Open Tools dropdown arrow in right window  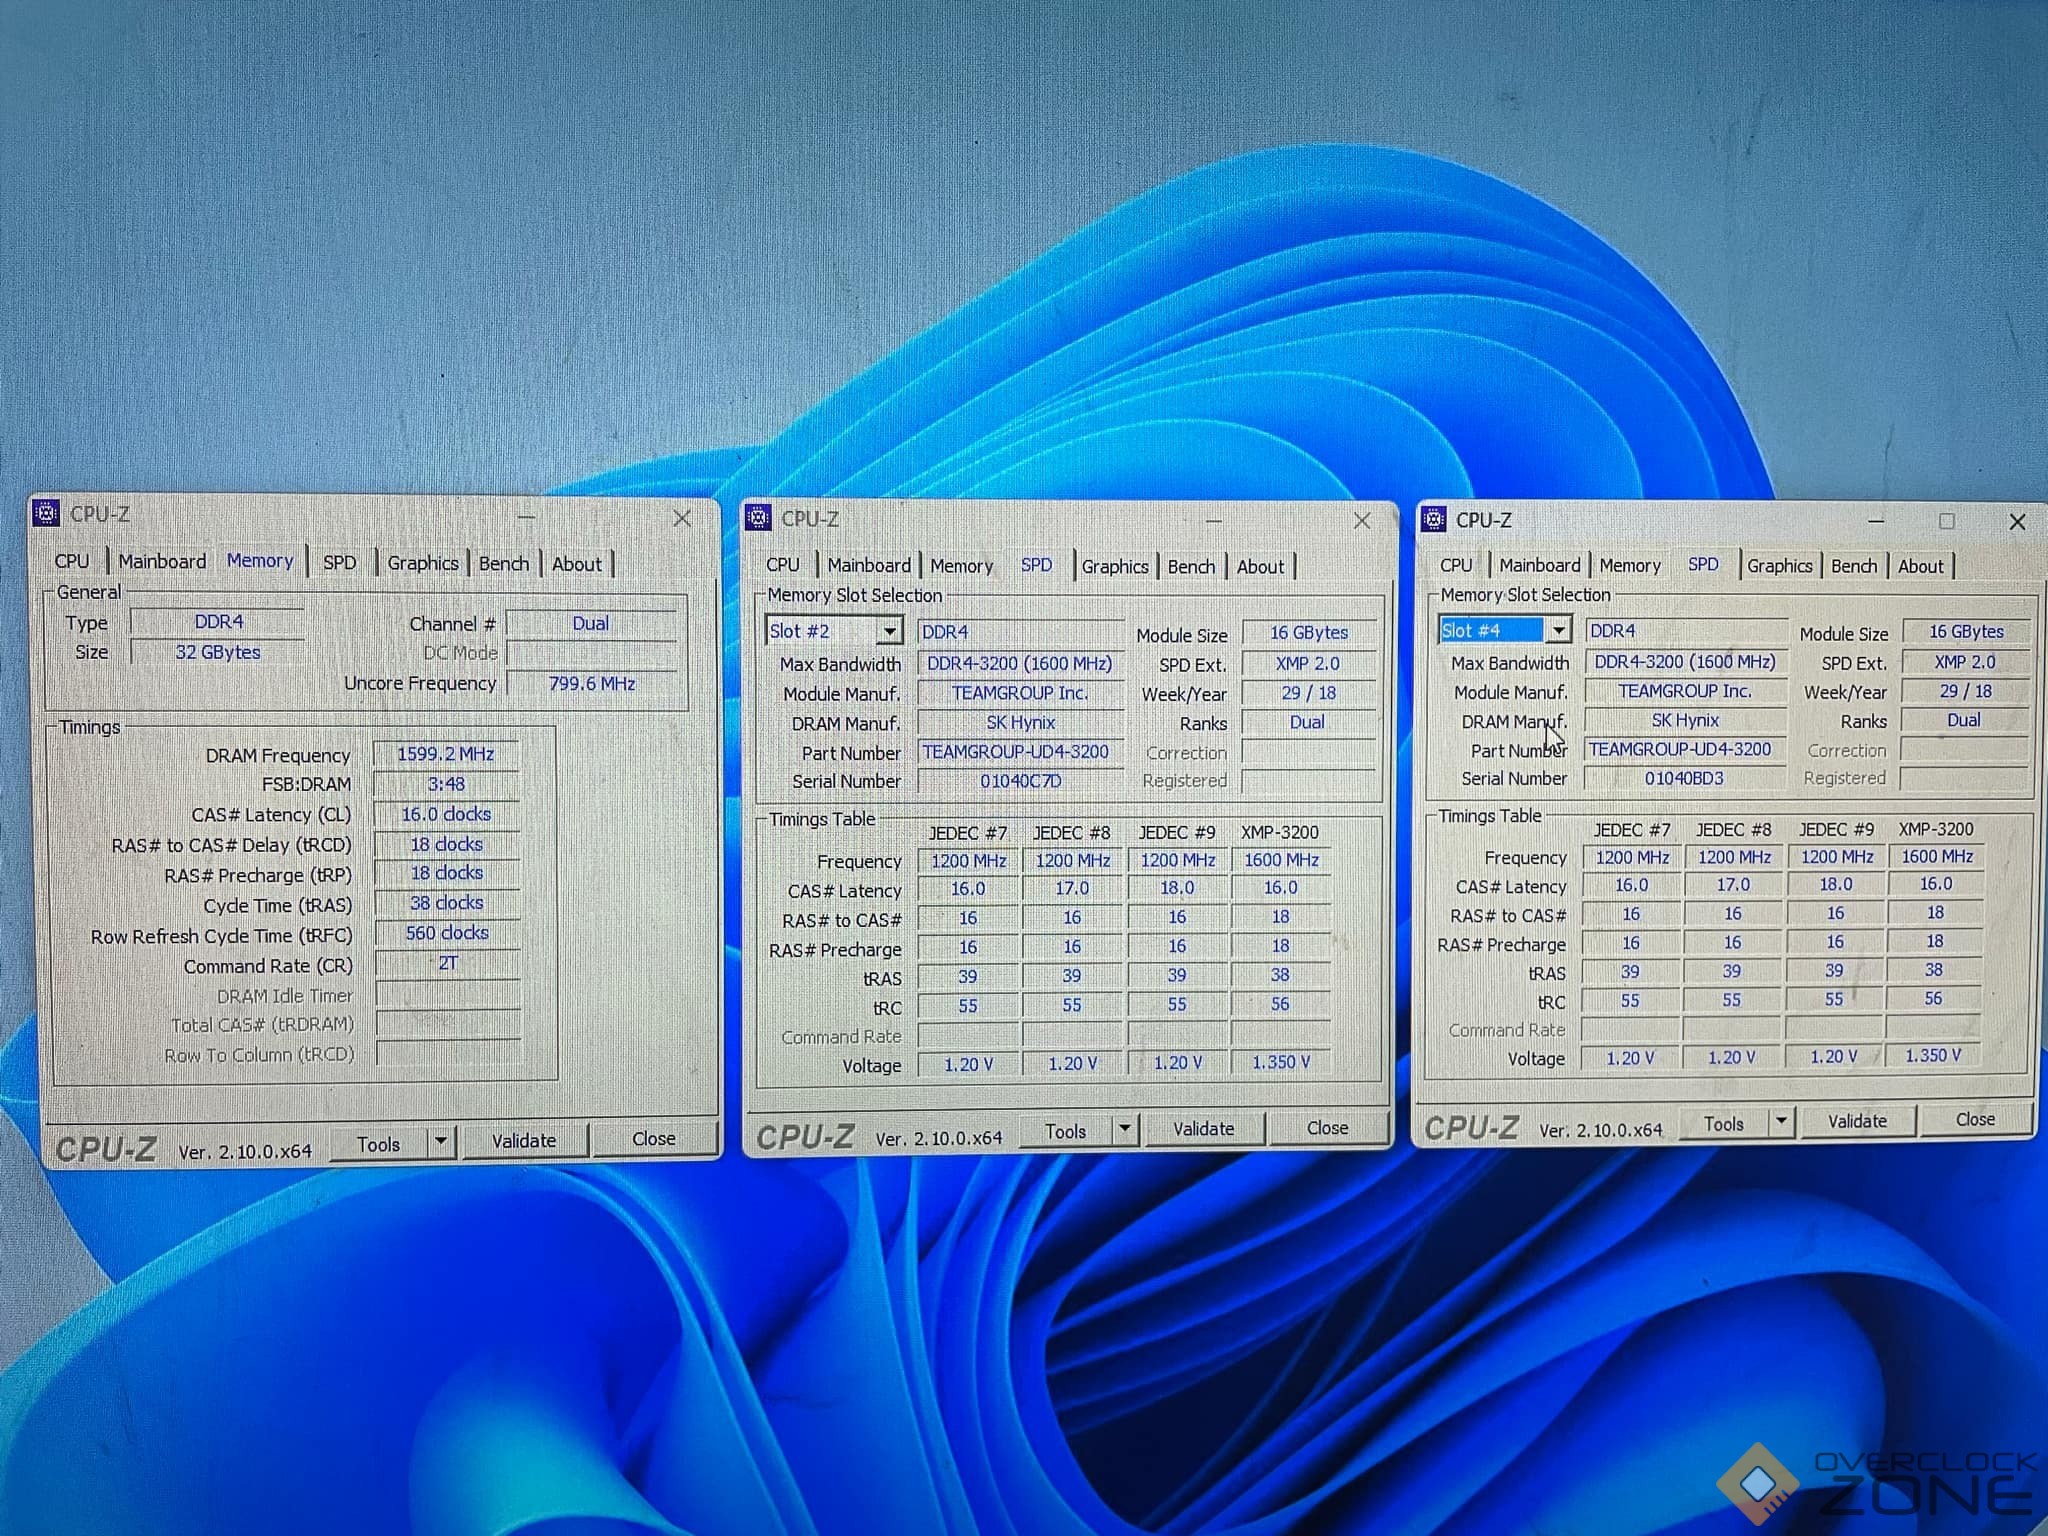click(1782, 1122)
